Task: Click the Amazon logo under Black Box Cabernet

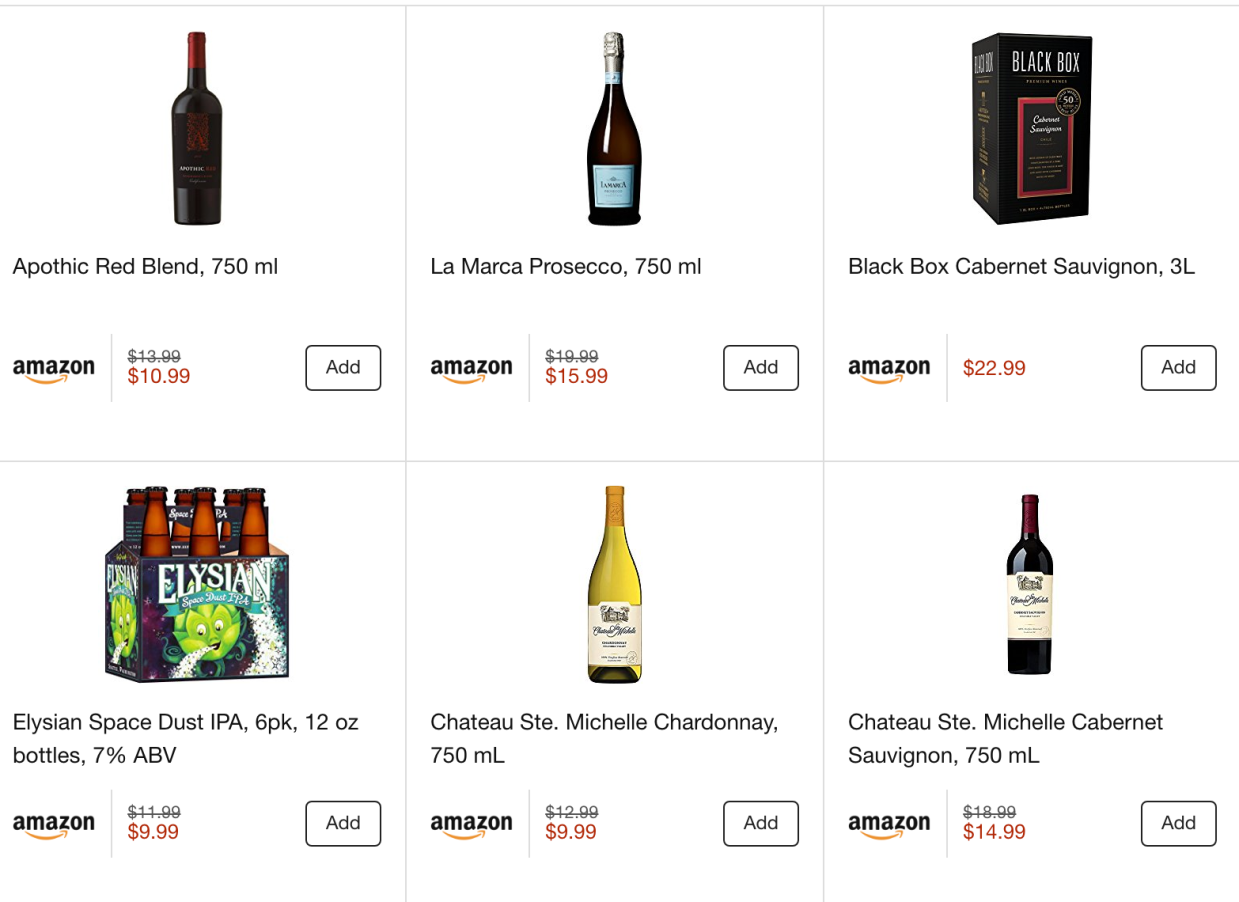Action: pyautogui.click(x=889, y=368)
